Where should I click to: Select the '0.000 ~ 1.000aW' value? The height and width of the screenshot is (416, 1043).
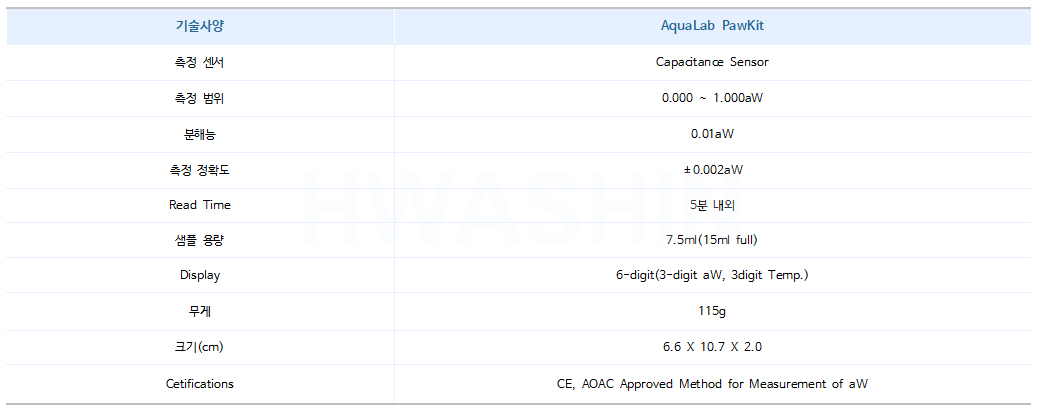click(x=712, y=99)
